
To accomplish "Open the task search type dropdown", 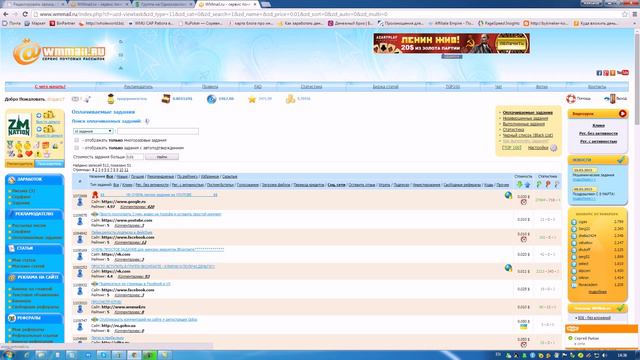I will (93, 131).
